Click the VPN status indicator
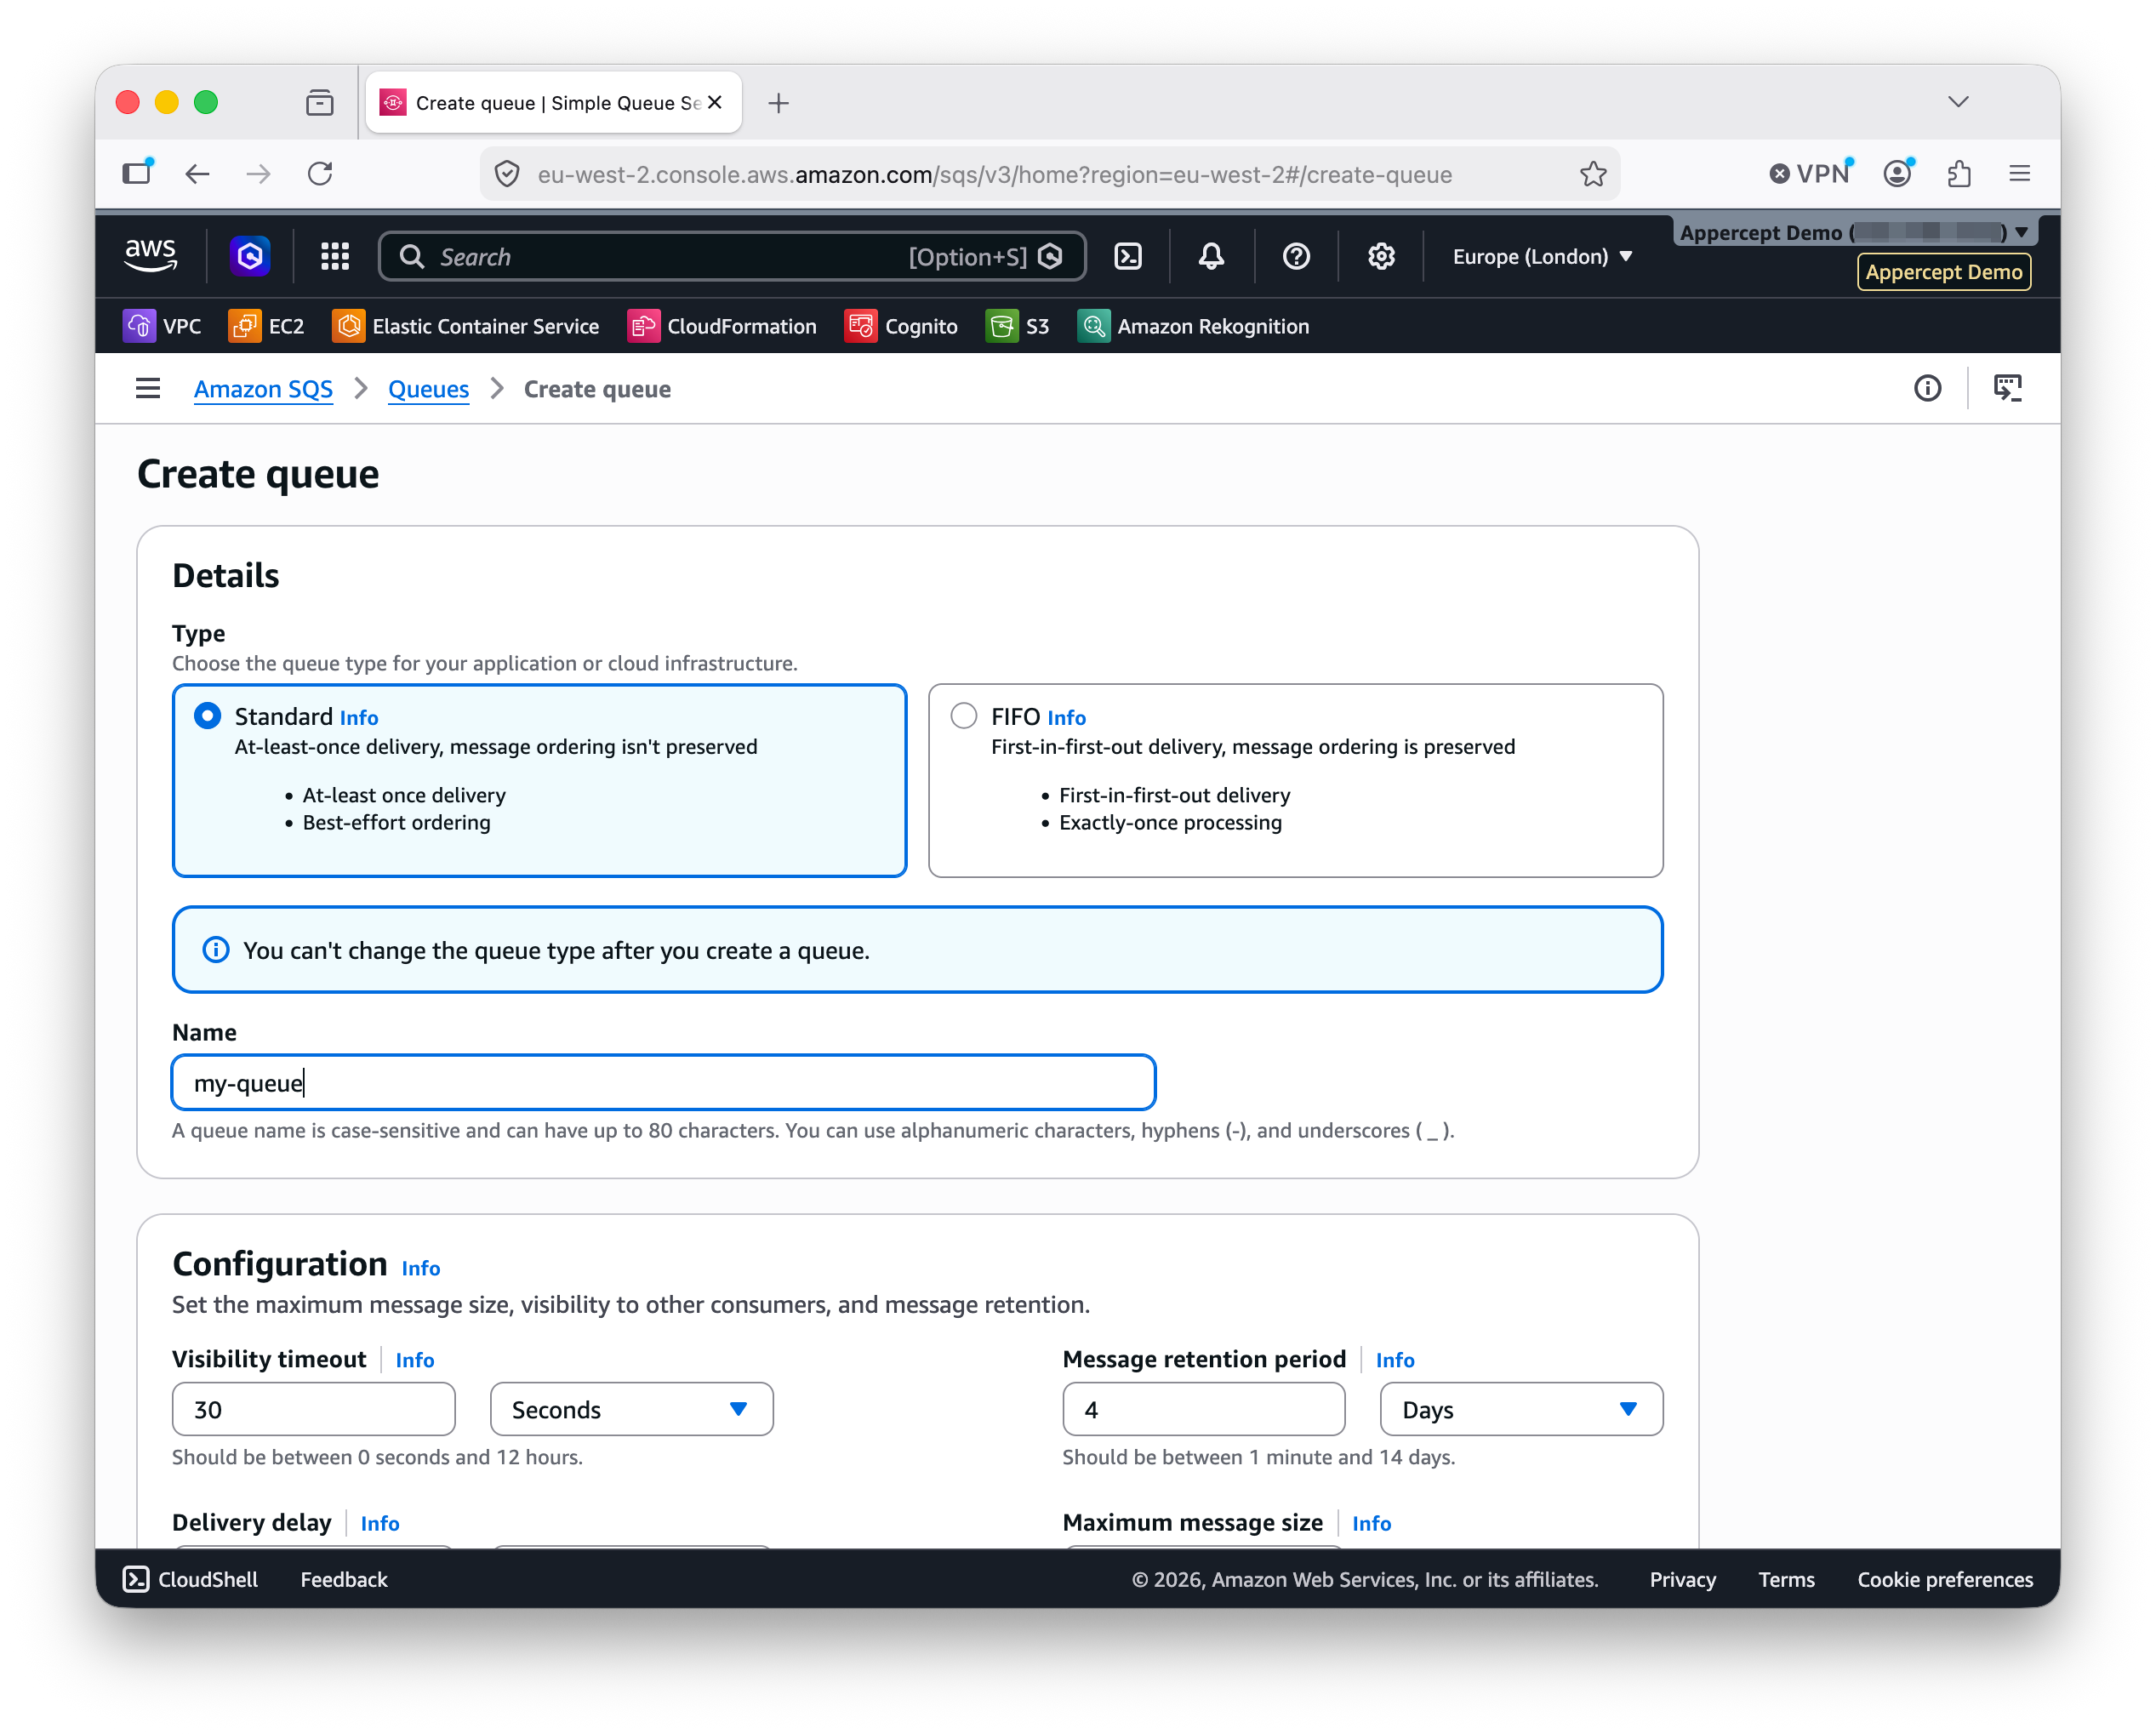Screen dimensions: 2156x1734 pyautogui.click(x=1810, y=173)
